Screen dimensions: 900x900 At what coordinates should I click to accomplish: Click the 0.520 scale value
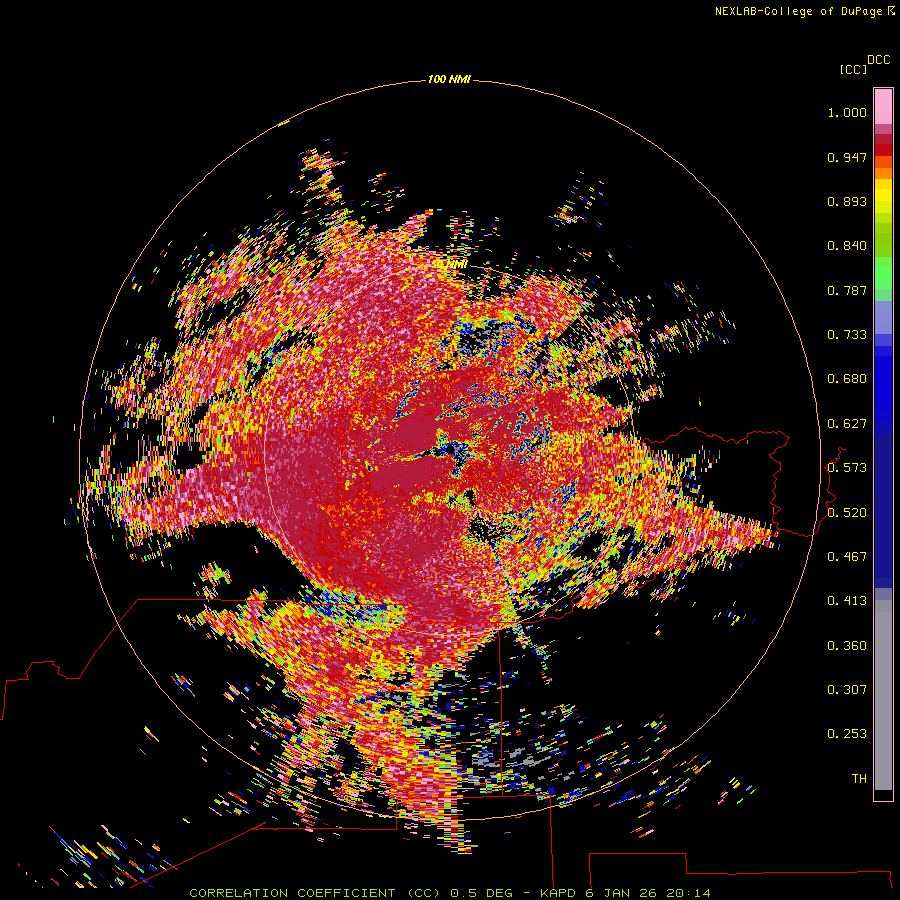(847, 513)
